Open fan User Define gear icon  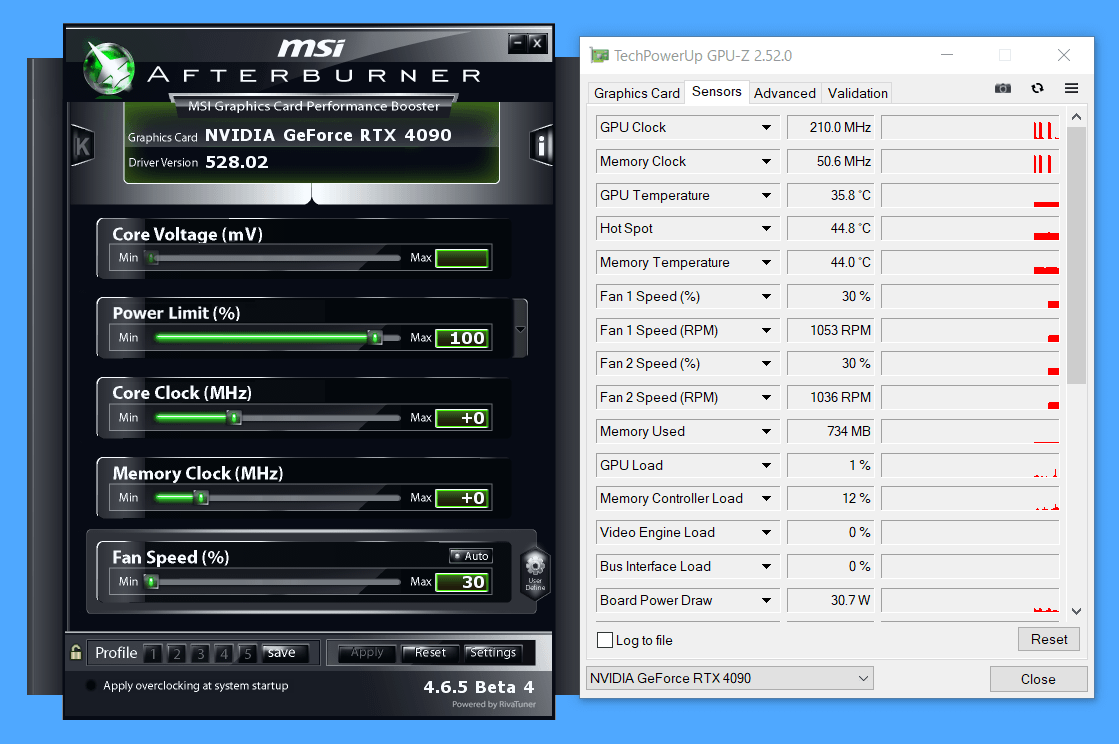(535, 573)
